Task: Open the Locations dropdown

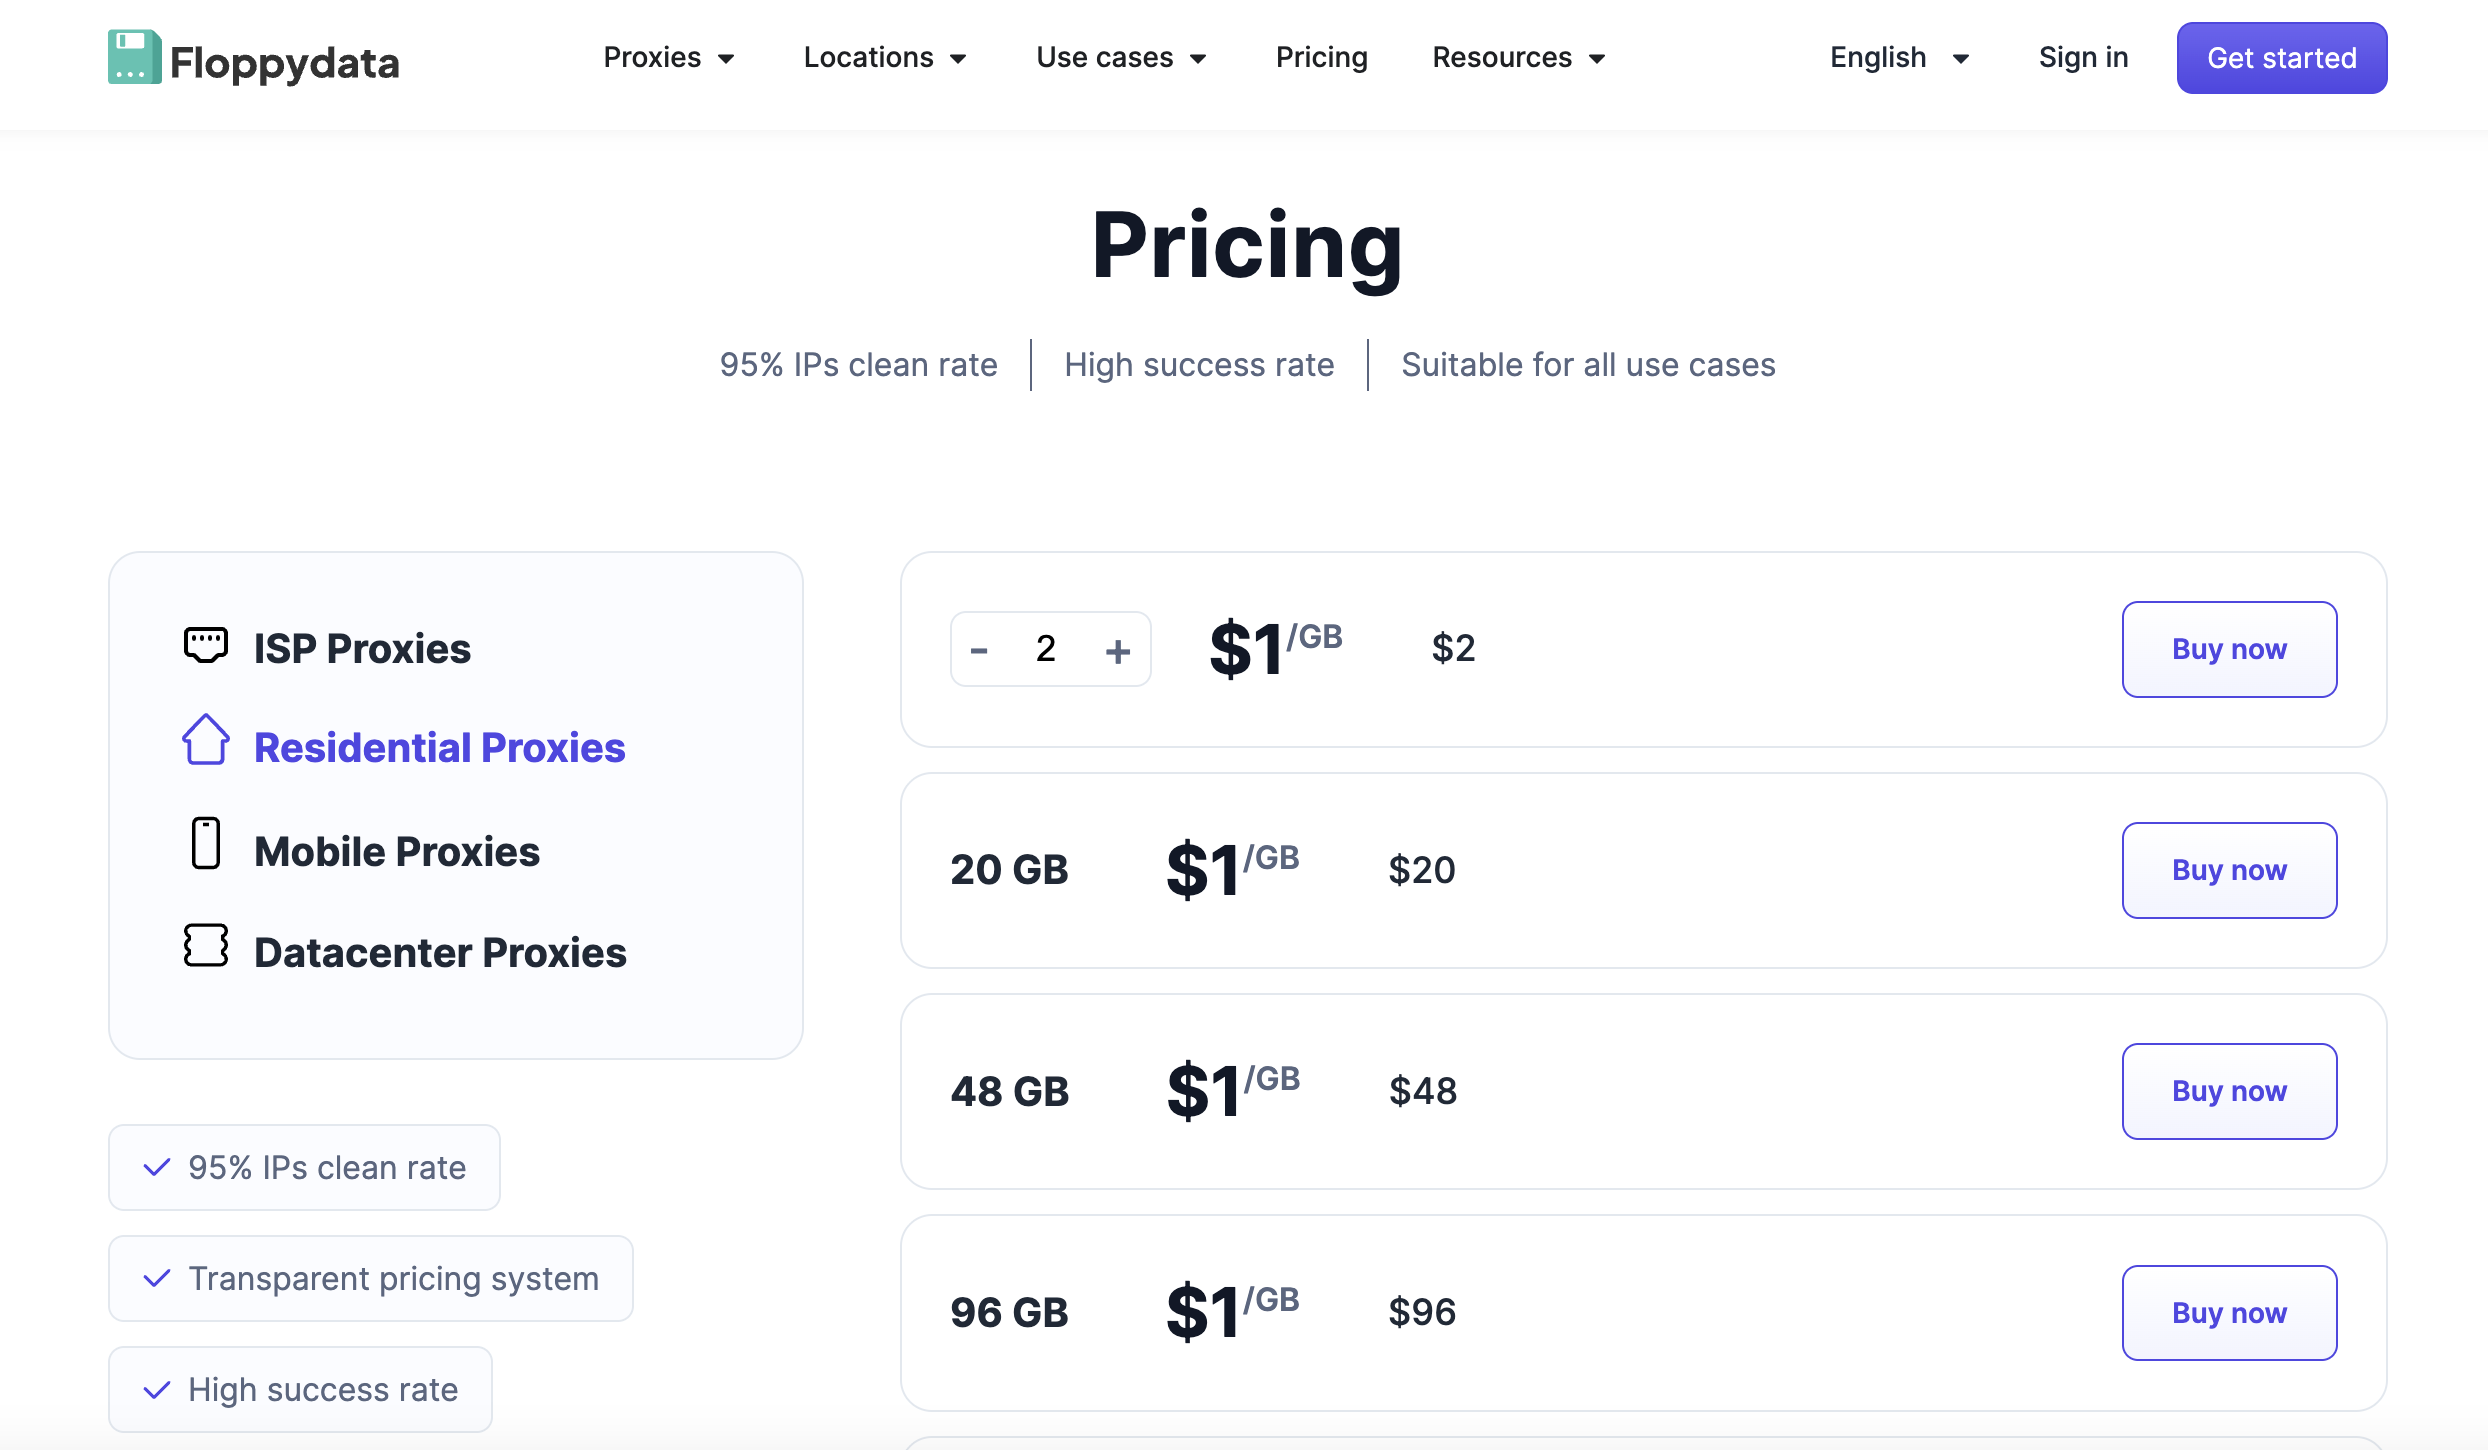Action: 884,57
